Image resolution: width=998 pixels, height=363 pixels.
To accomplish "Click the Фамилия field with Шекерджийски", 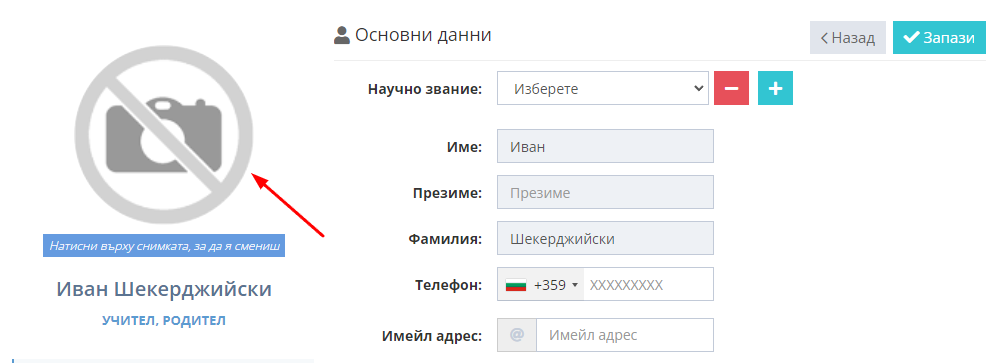I will coord(605,238).
